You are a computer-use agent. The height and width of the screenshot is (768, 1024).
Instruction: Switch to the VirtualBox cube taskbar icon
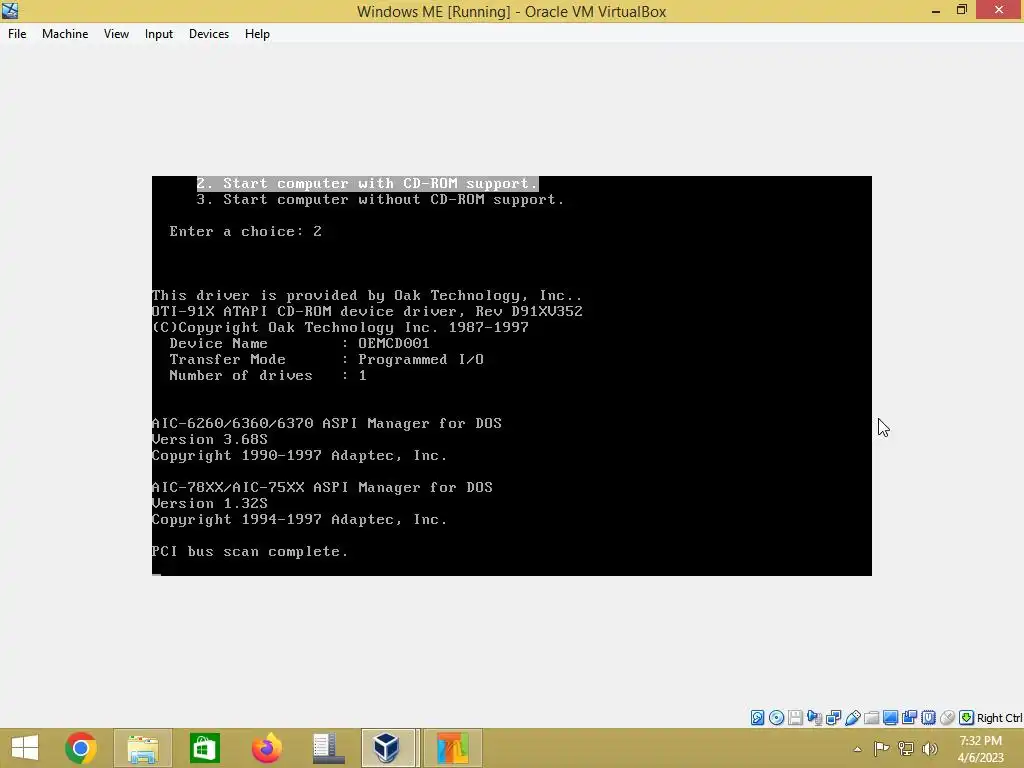(388, 748)
